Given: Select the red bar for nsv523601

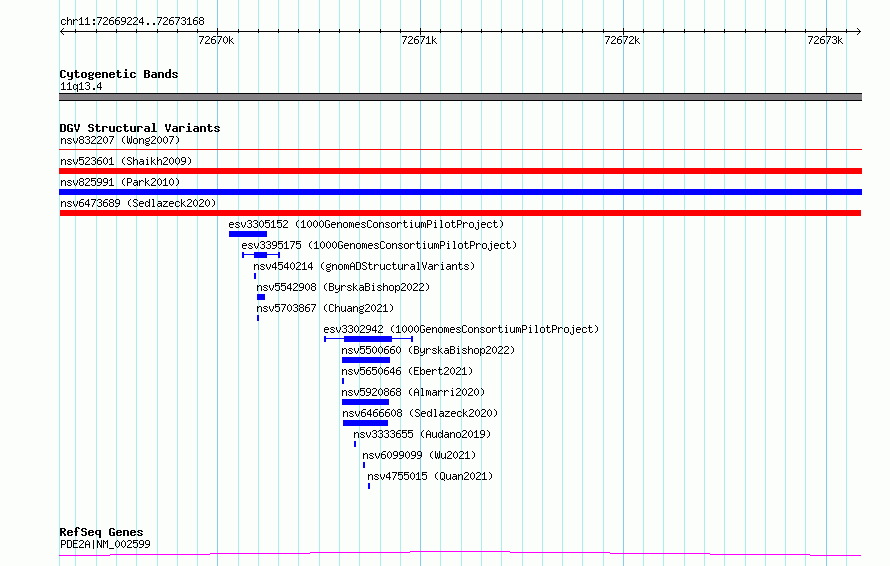Looking at the screenshot, I should pos(460,171).
